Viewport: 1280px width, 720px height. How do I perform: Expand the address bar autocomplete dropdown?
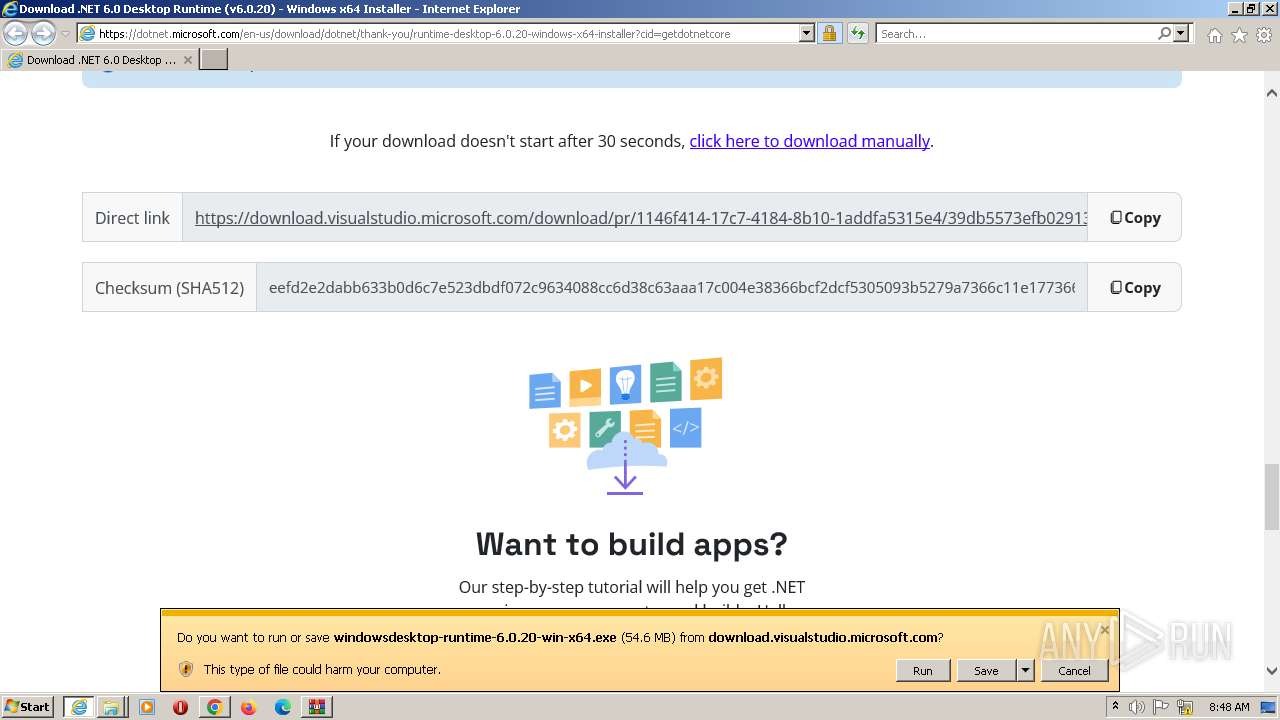point(807,34)
